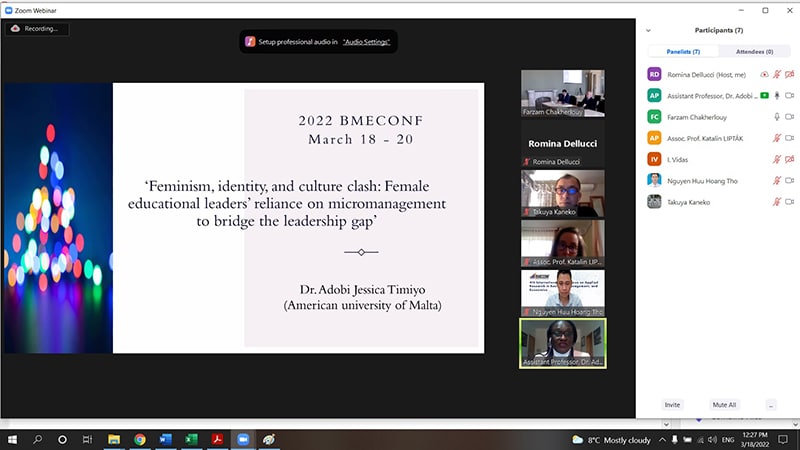This screenshot has height=450, width=800.
Task: Click Assoc. Prof. Katalin LIPTÁK's muted mic icon
Action: [x=777, y=138]
